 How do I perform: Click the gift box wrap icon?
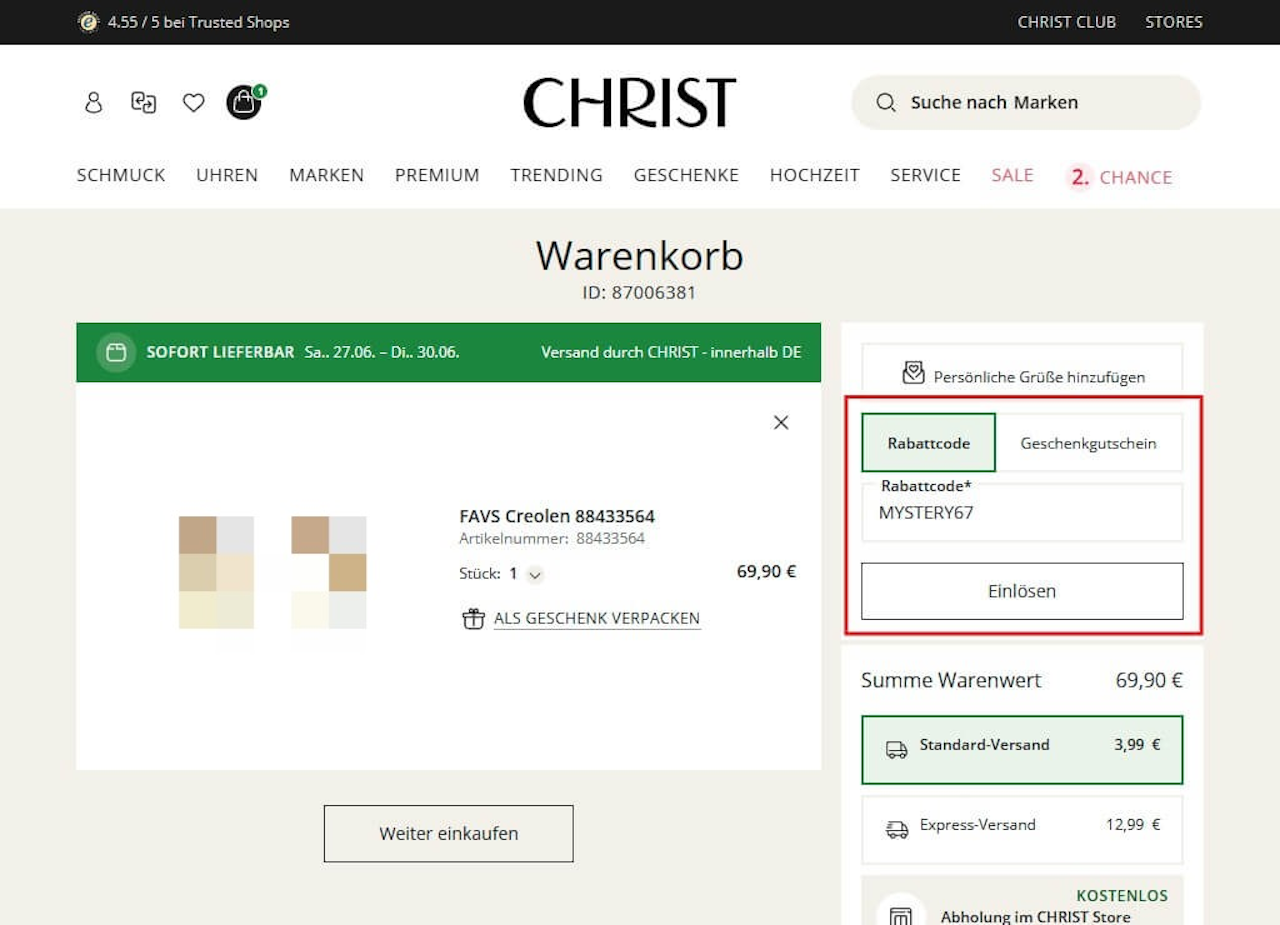coord(473,619)
